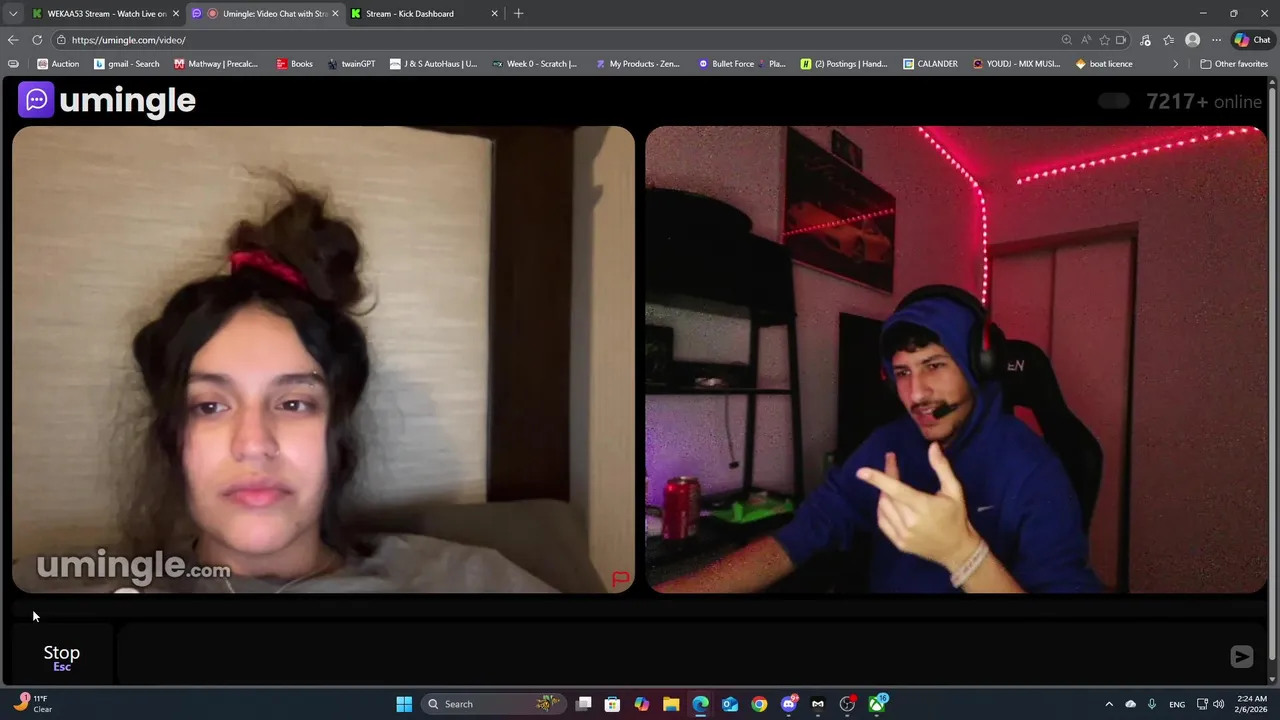Open the browser profile avatar
Viewport: 1280px width, 720px height.
pyautogui.click(x=1192, y=40)
